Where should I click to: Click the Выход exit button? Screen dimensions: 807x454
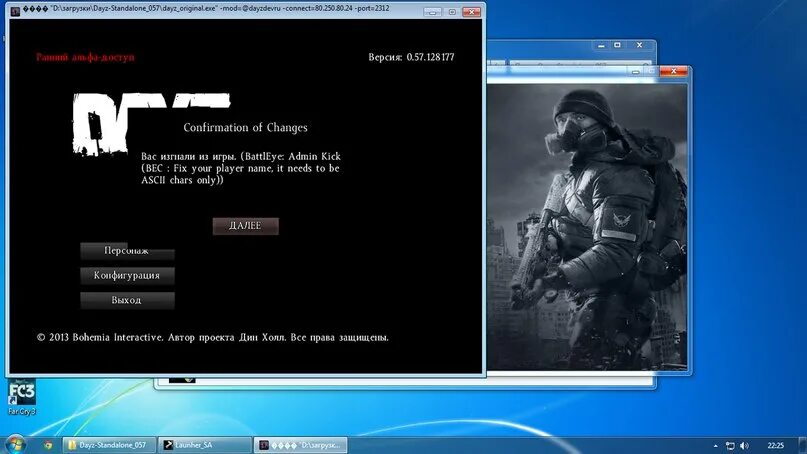[127, 301]
